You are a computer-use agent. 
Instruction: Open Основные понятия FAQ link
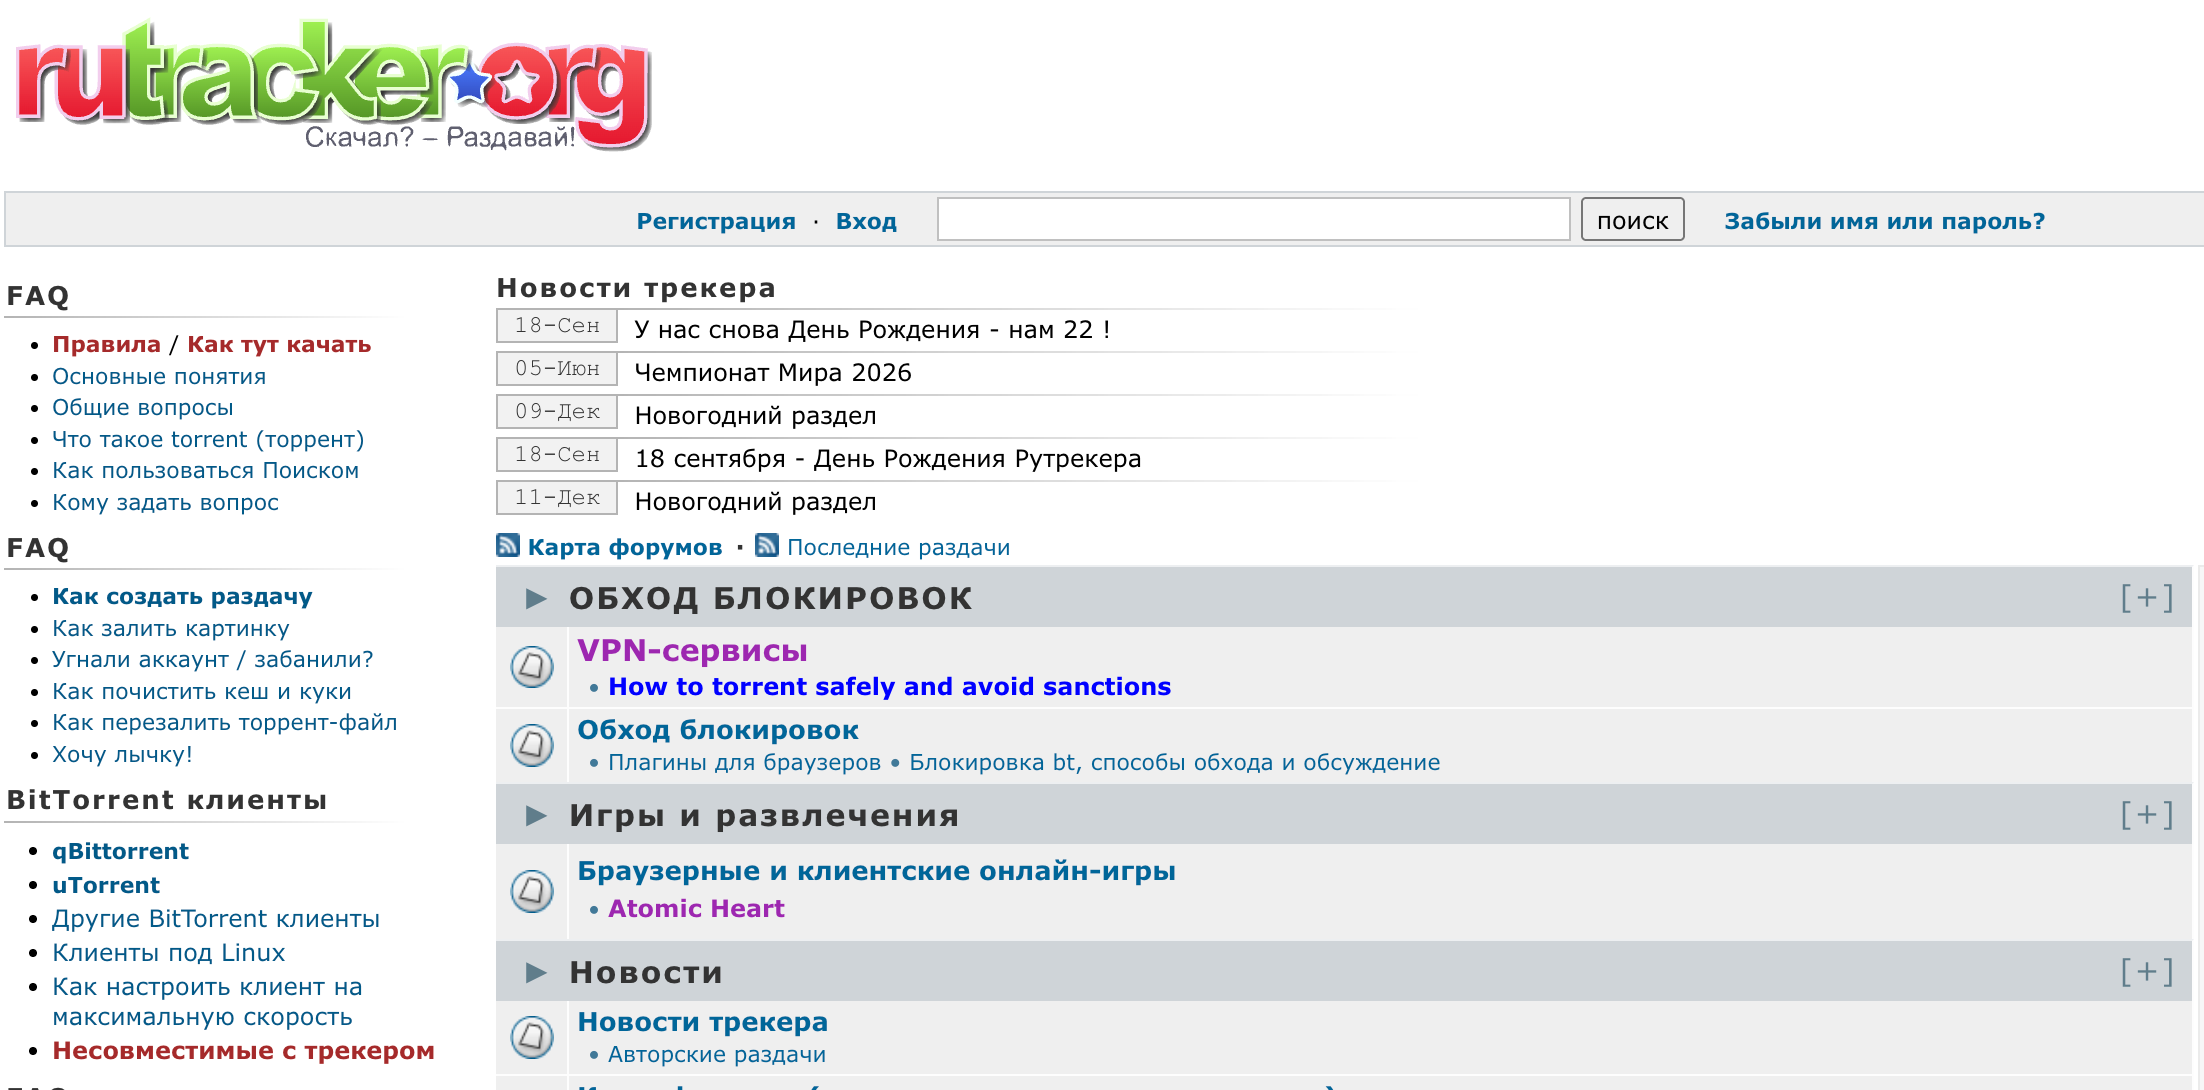159,376
